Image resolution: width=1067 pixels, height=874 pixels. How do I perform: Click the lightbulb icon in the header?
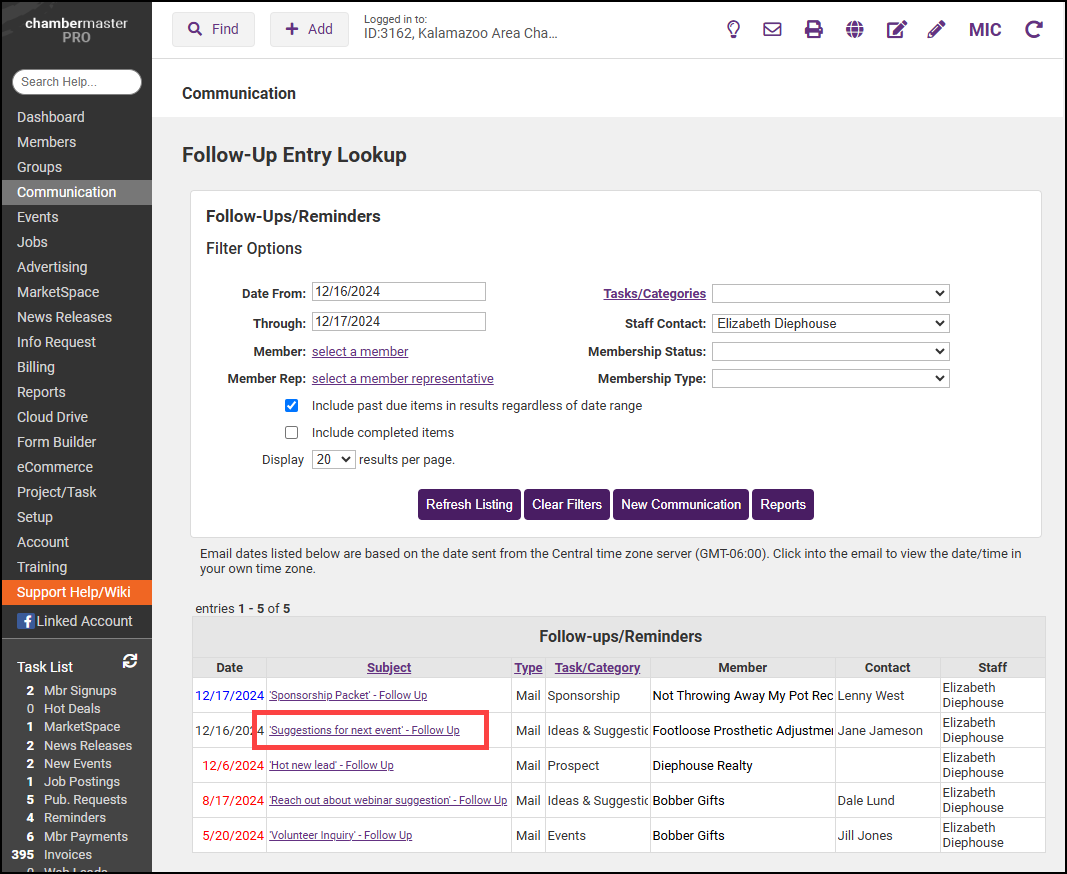point(733,29)
